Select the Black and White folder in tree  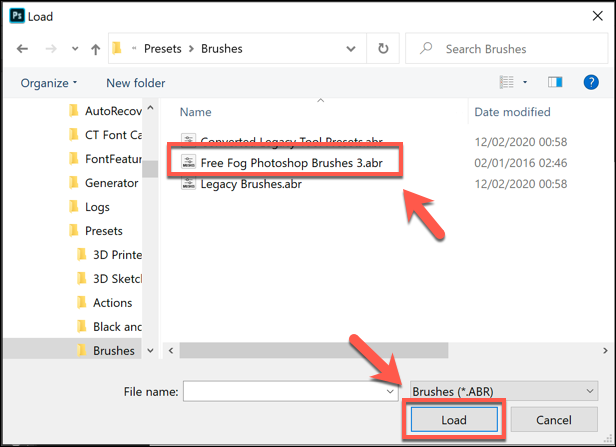coord(109,327)
